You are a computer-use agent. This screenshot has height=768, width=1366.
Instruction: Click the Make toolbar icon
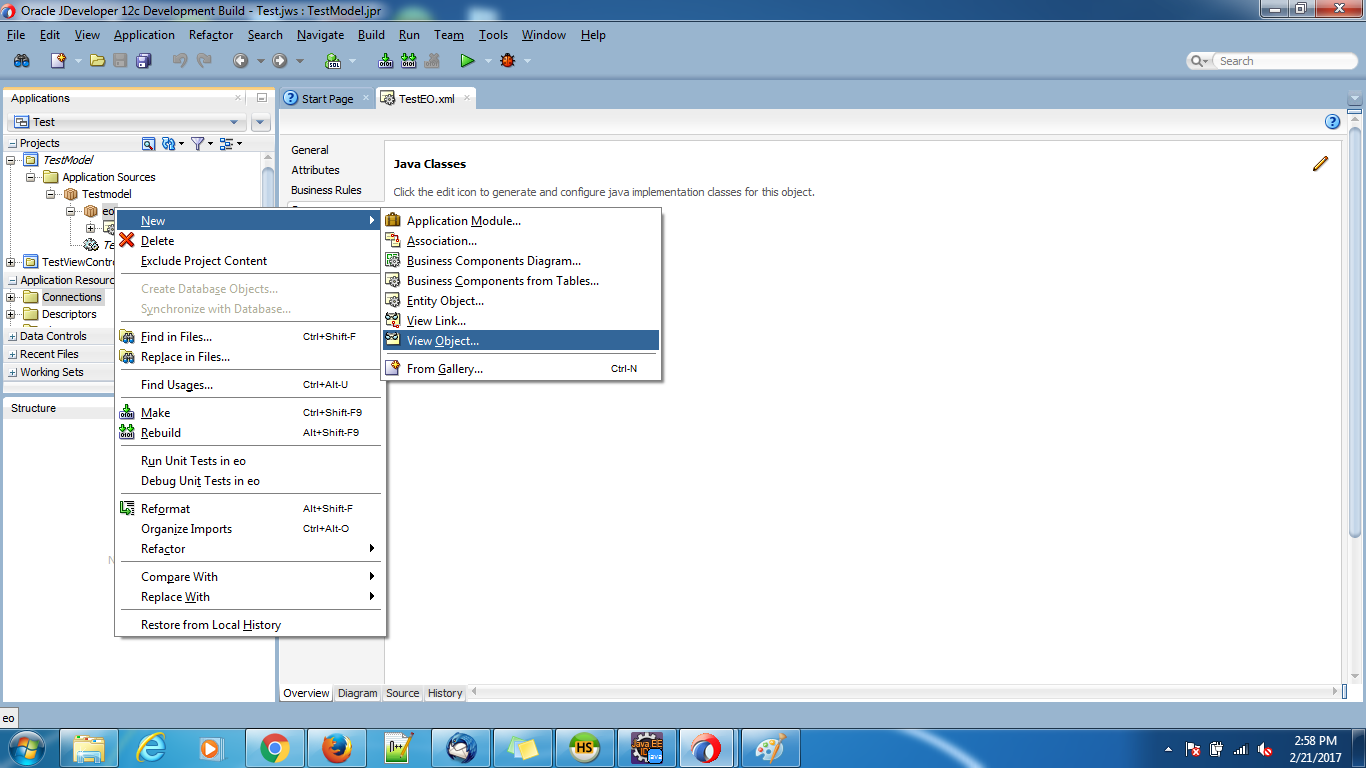385,60
